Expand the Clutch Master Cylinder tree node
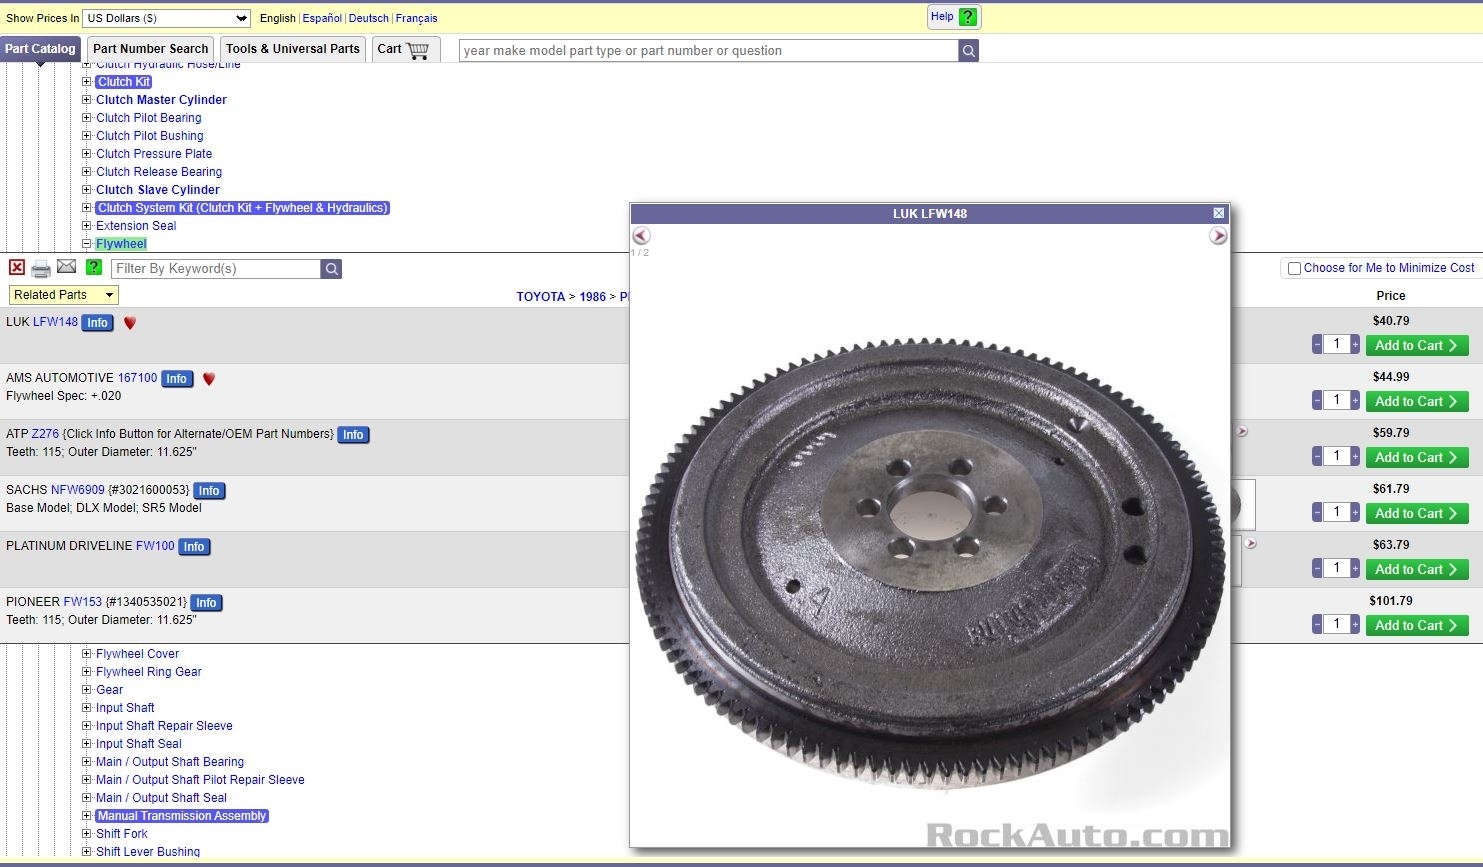This screenshot has width=1483, height=867. point(87,100)
